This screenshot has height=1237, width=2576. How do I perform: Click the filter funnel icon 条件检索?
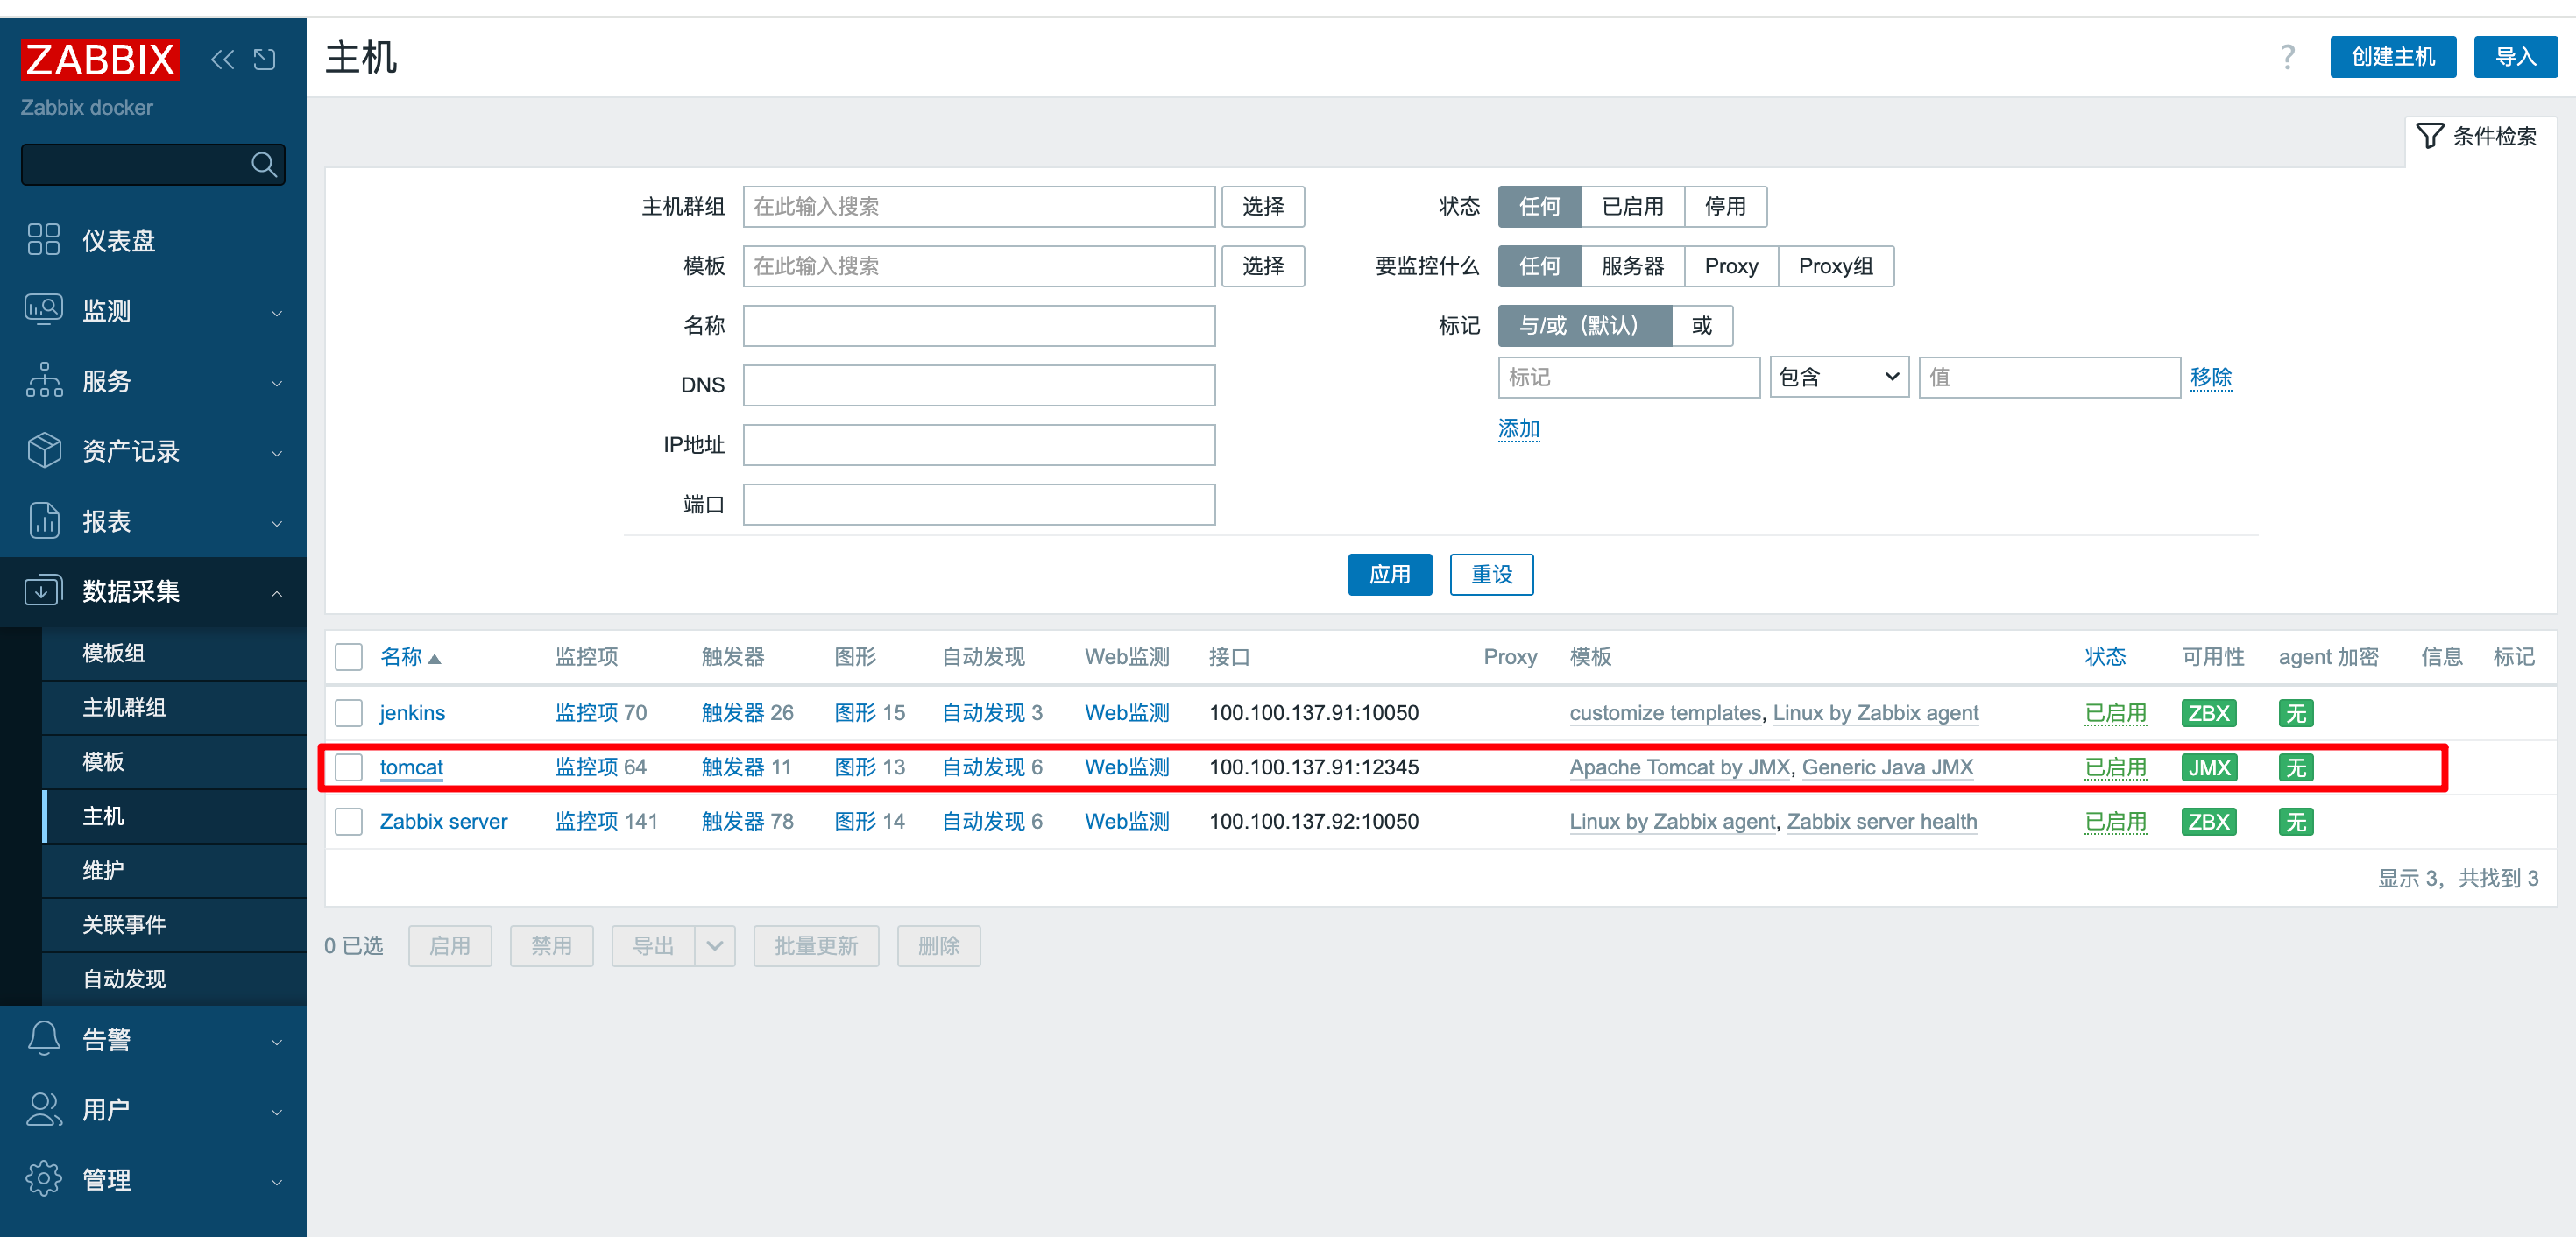tap(2429, 136)
